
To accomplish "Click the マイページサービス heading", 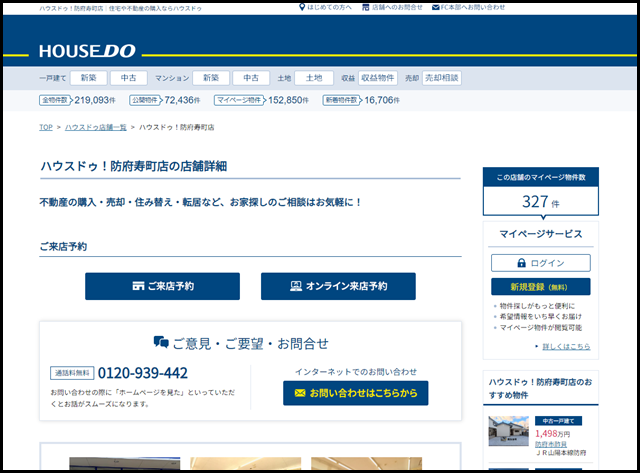I will click(541, 234).
